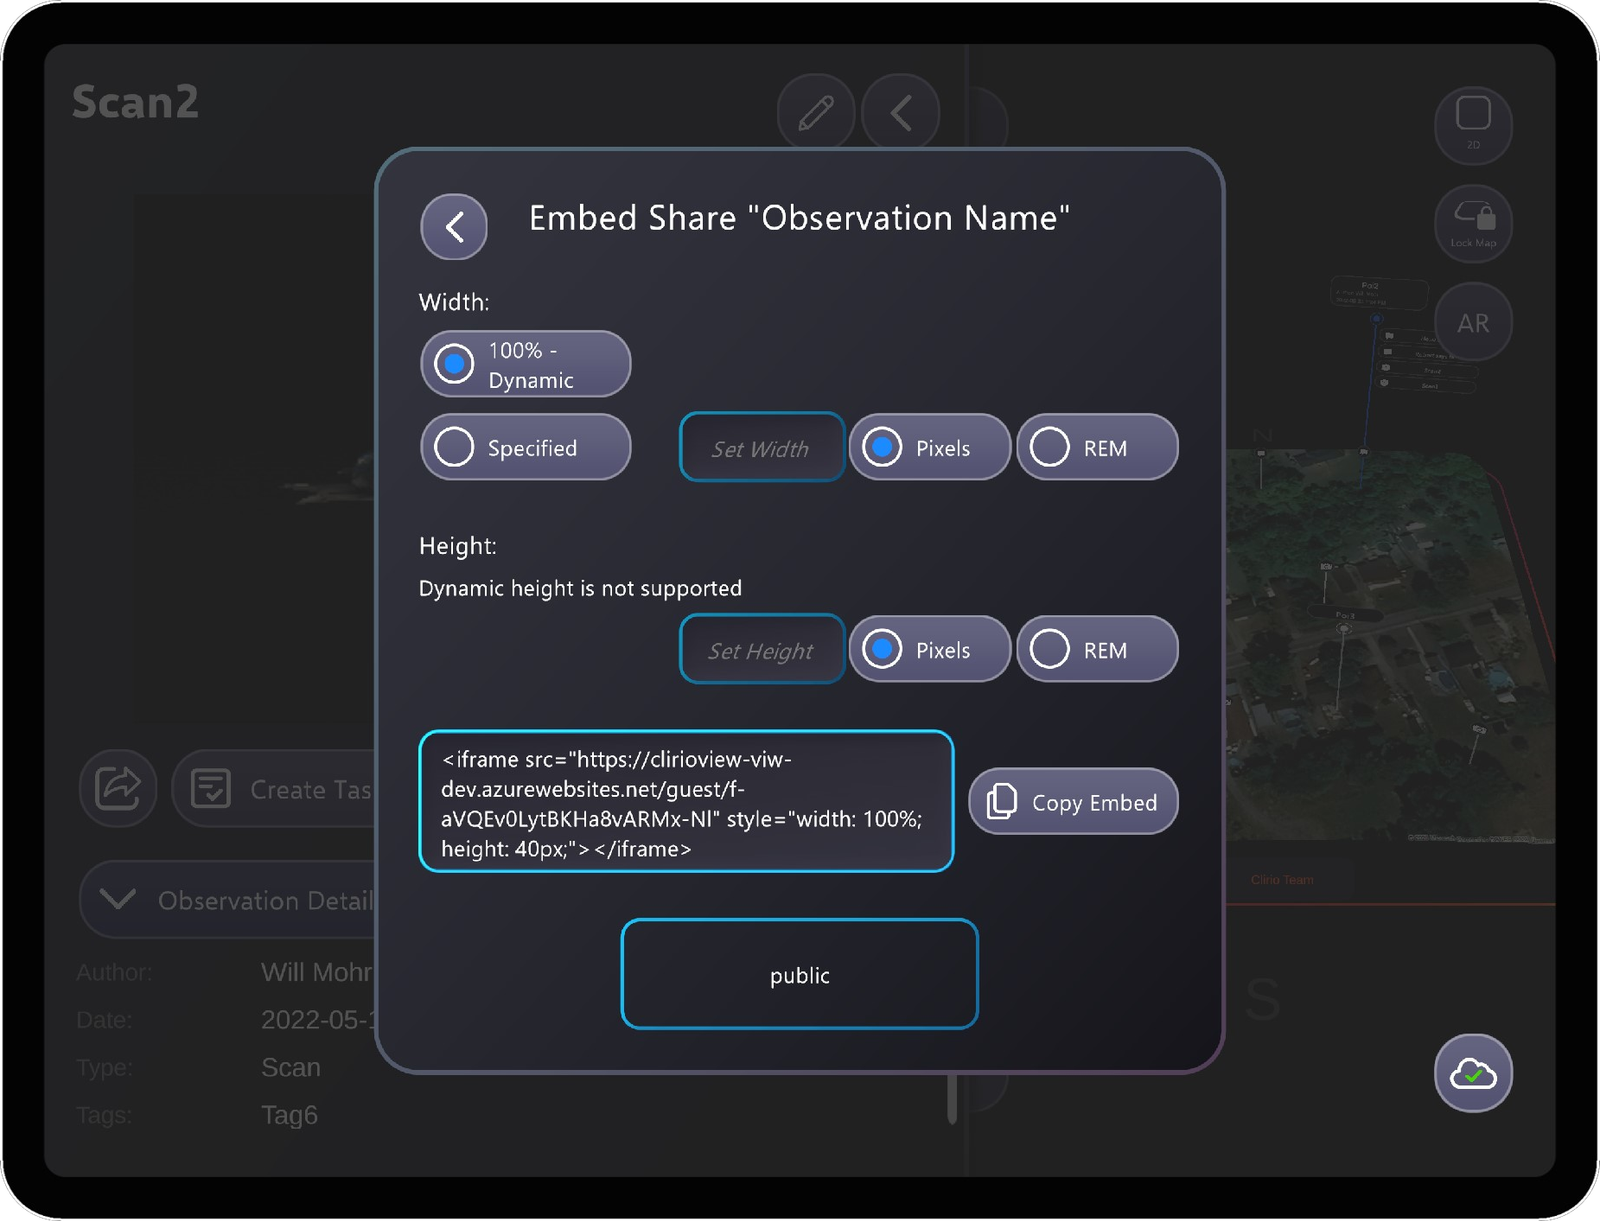Click the Create Task button

click(x=275, y=789)
